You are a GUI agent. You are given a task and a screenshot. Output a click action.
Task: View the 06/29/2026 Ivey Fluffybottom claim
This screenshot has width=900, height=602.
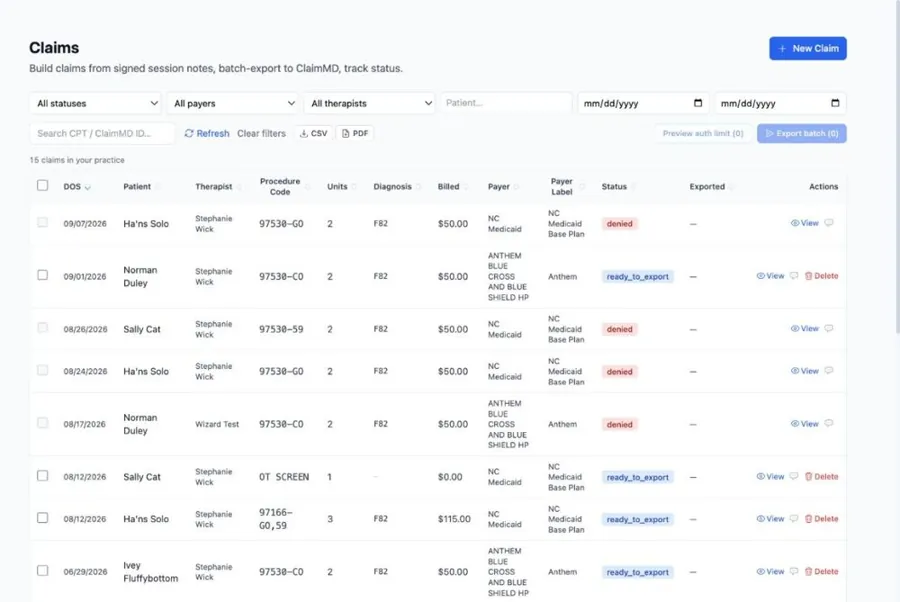[x=770, y=572]
